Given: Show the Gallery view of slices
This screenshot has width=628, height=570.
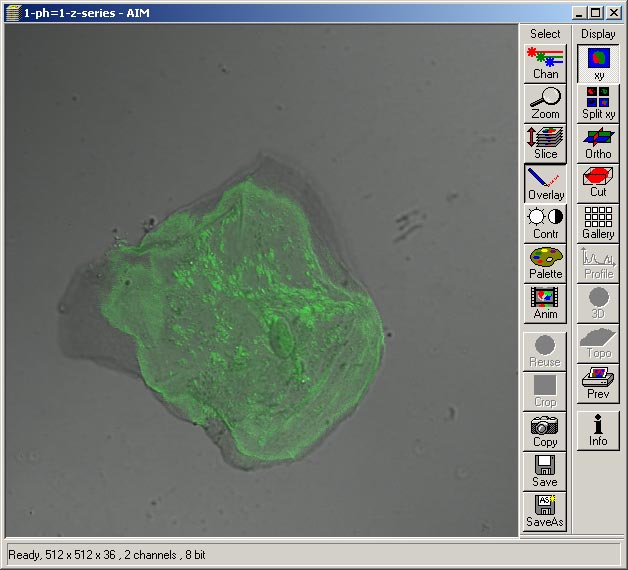Looking at the screenshot, I should (598, 224).
